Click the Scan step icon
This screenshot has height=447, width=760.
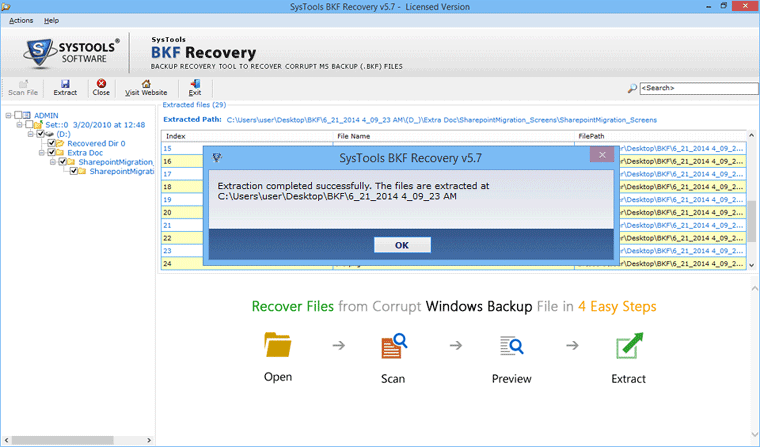click(x=394, y=346)
